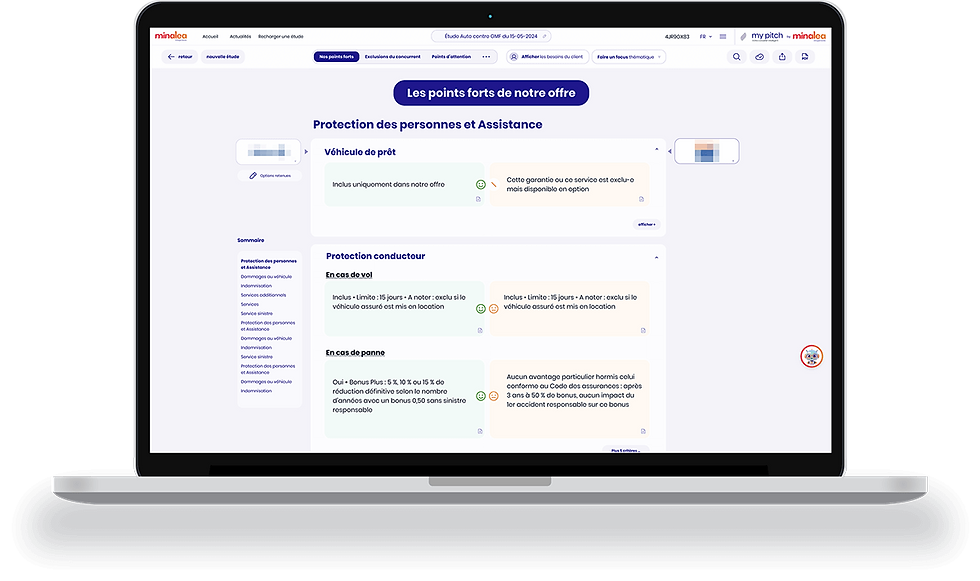Open the FR language dropdown
This screenshot has width=980, height=581.
pos(705,37)
